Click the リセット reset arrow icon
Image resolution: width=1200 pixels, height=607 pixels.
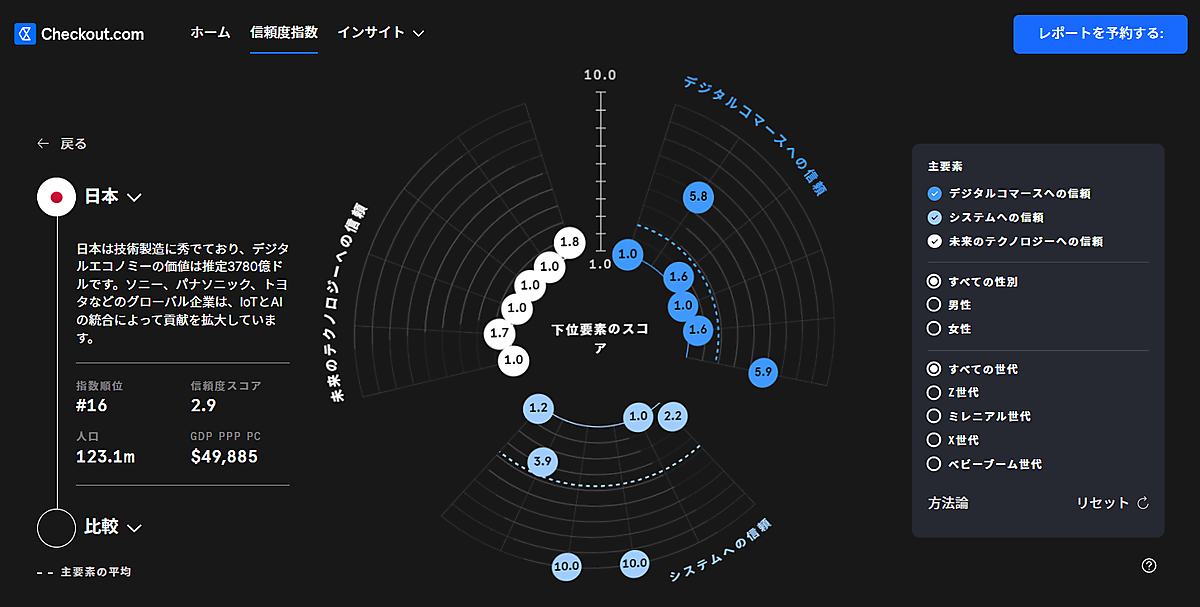(1143, 503)
